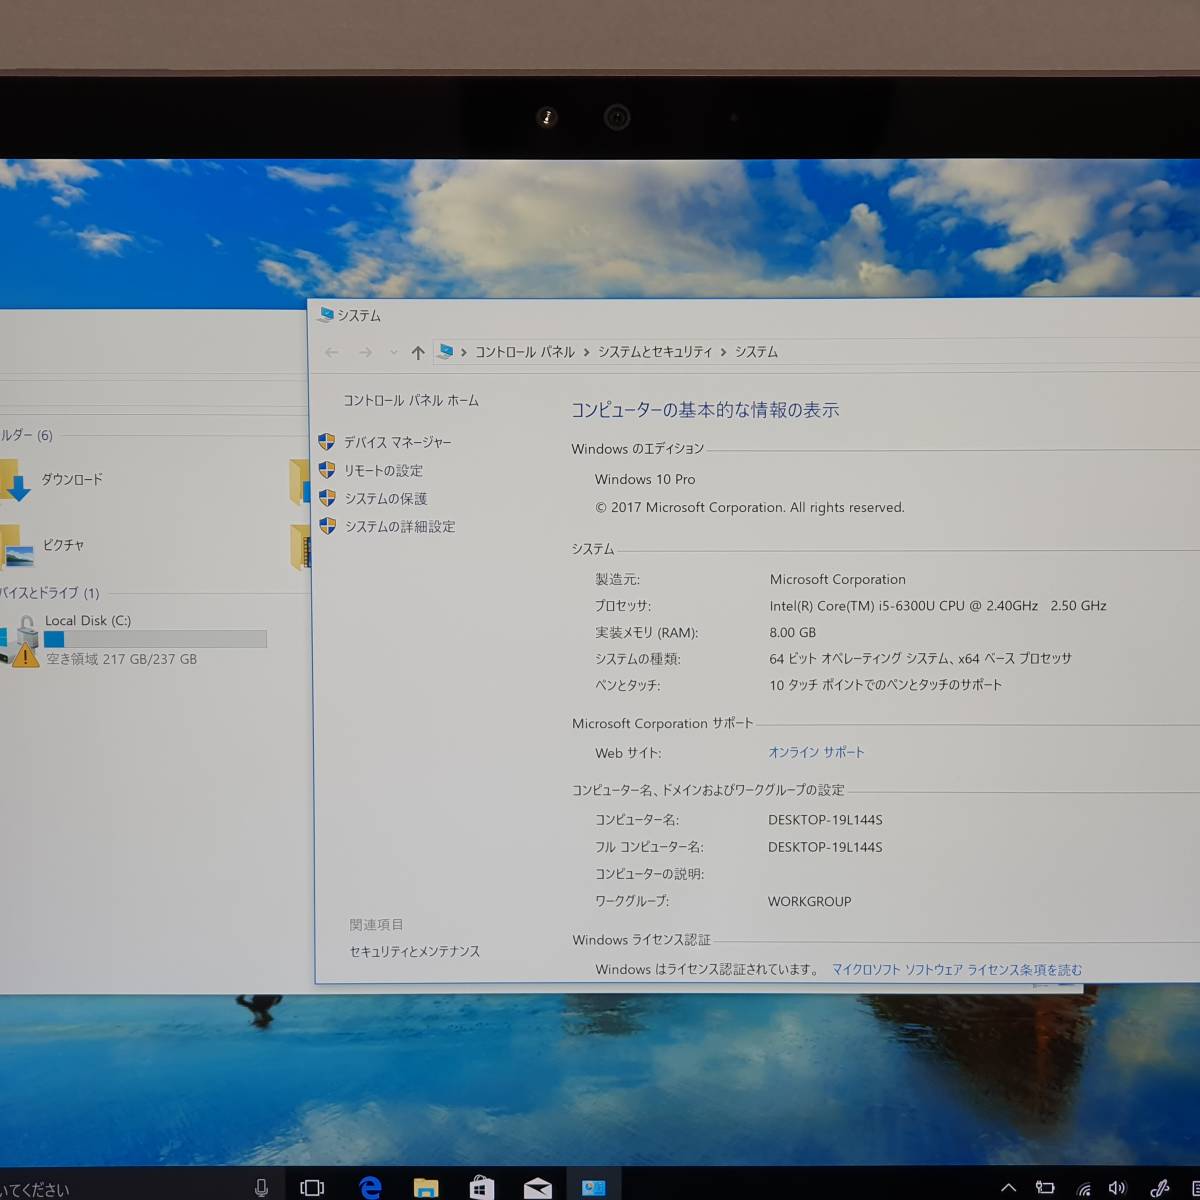Read the Microsoft software license terms link
The height and width of the screenshot is (1200, 1200).
(x=957, y=969)
